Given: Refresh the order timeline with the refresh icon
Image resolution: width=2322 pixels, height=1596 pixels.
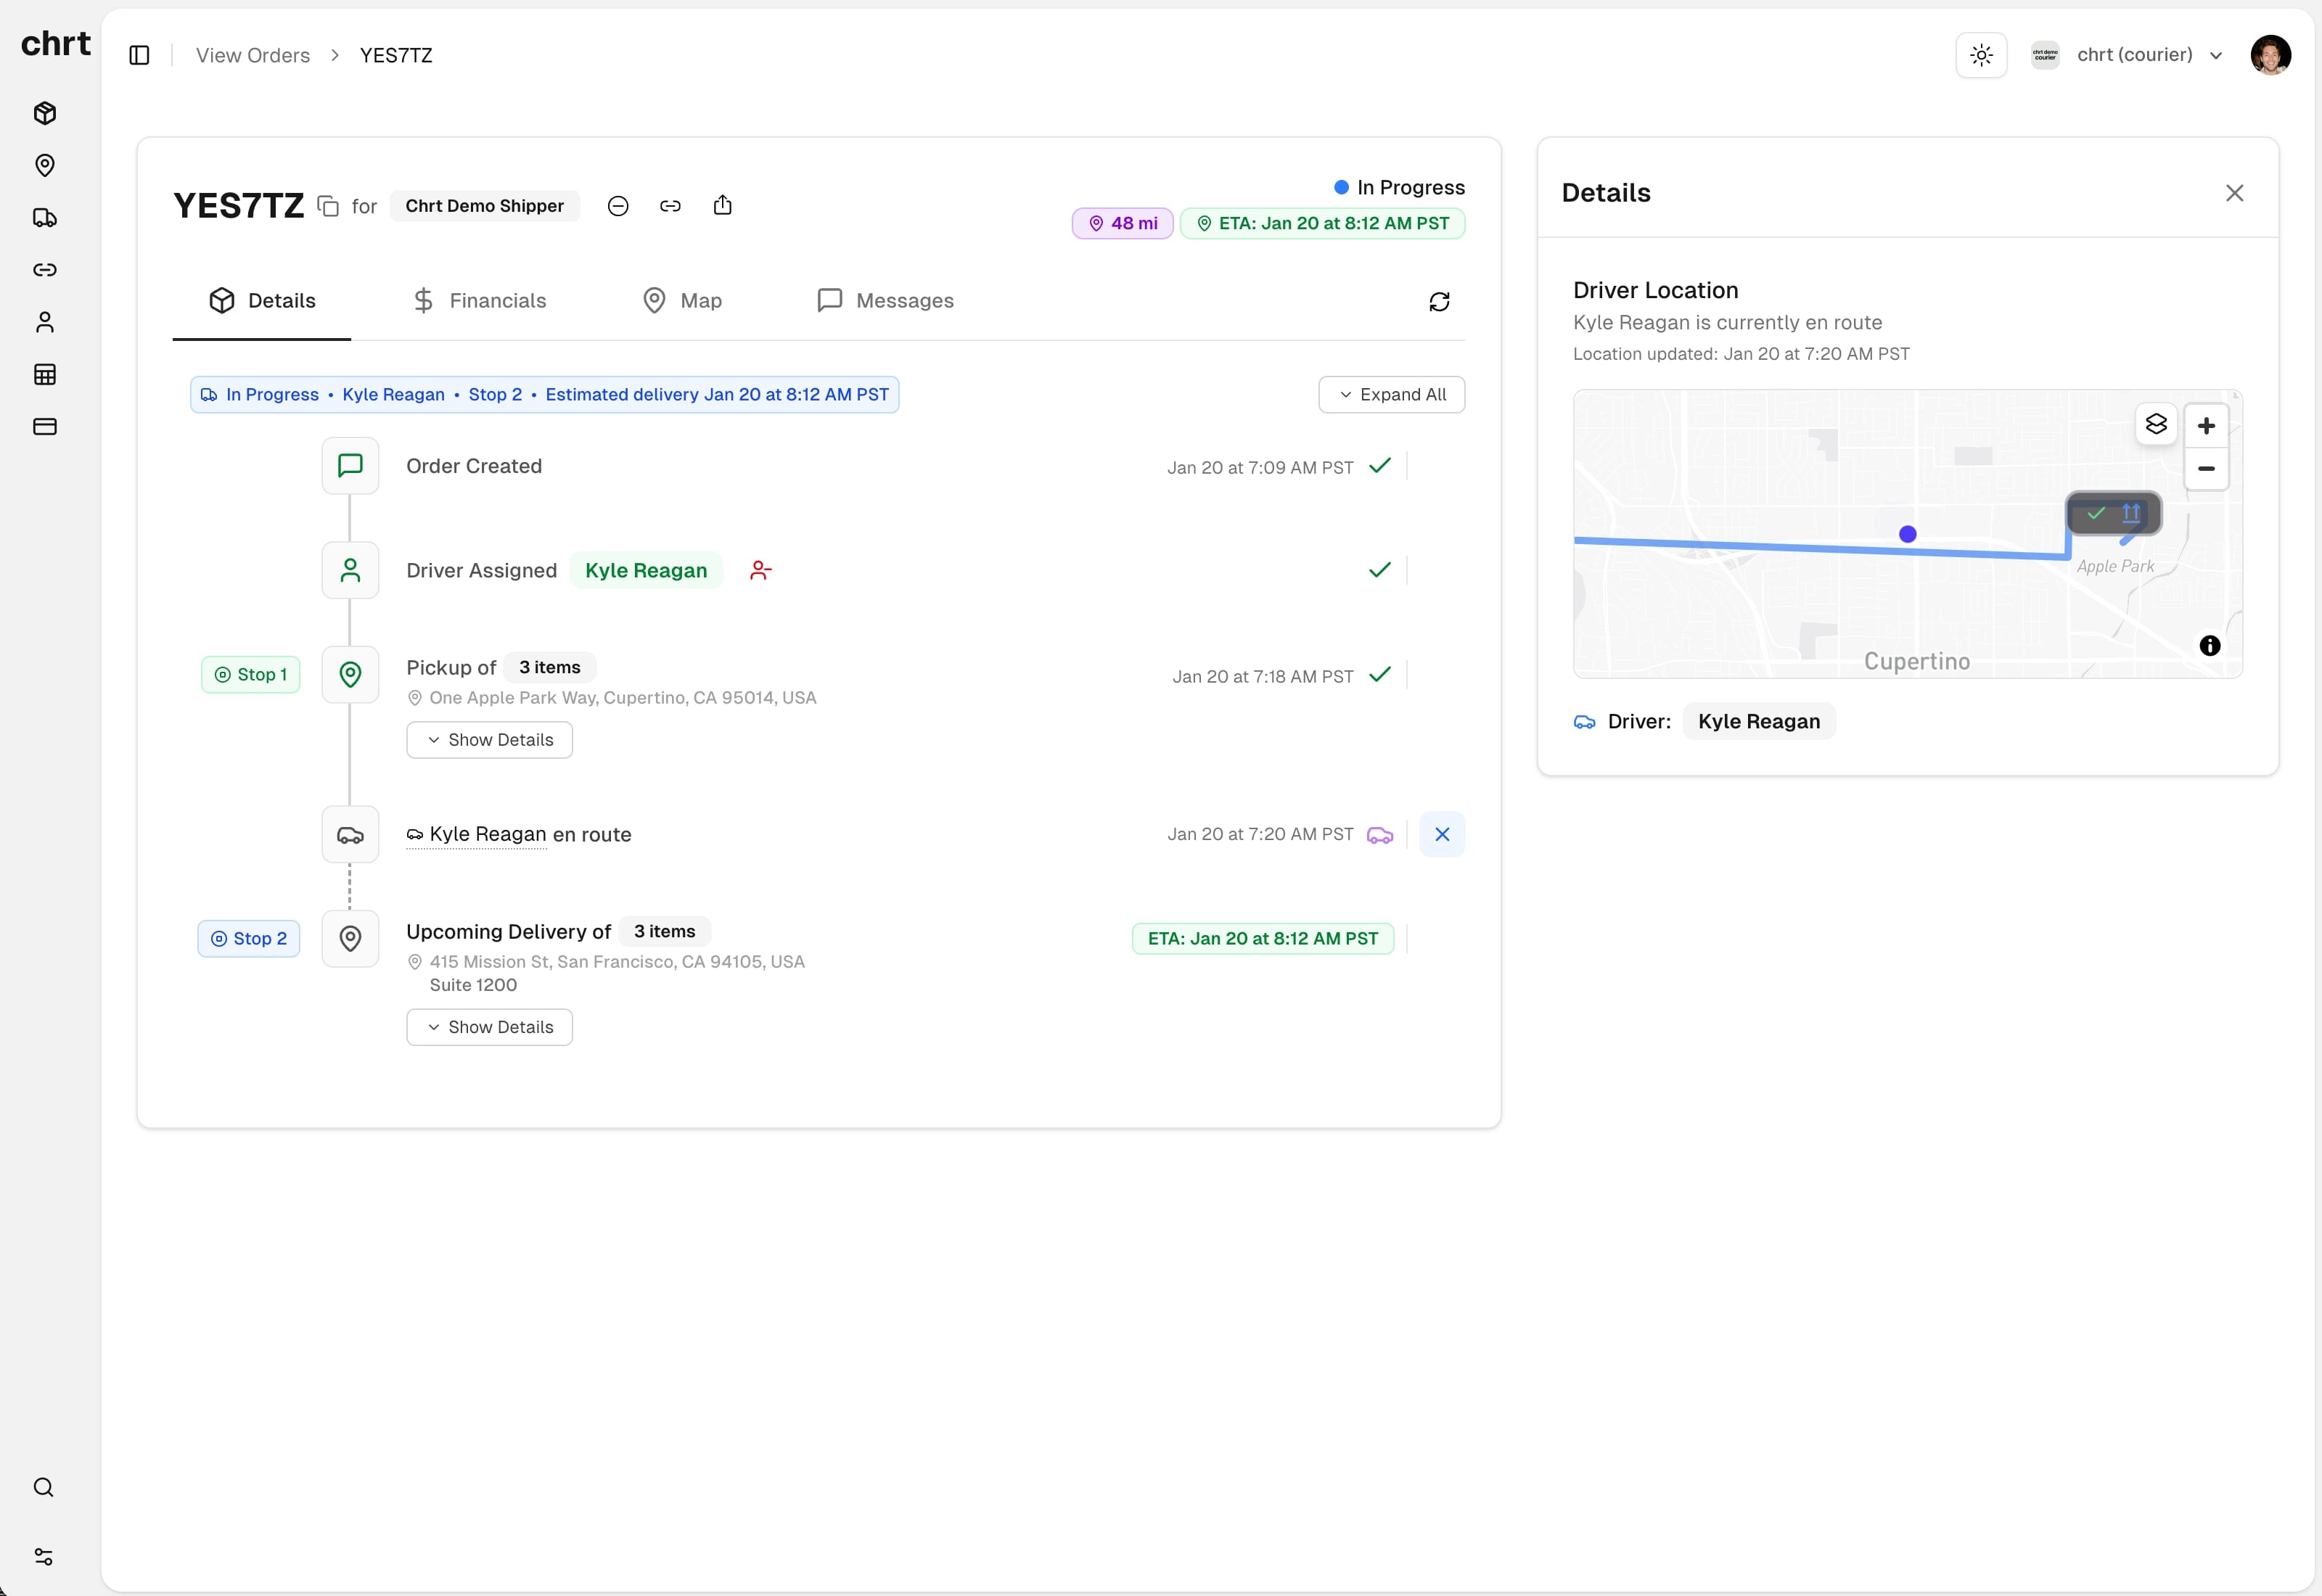Looking at the screenshot, I should click(1438, 301).
